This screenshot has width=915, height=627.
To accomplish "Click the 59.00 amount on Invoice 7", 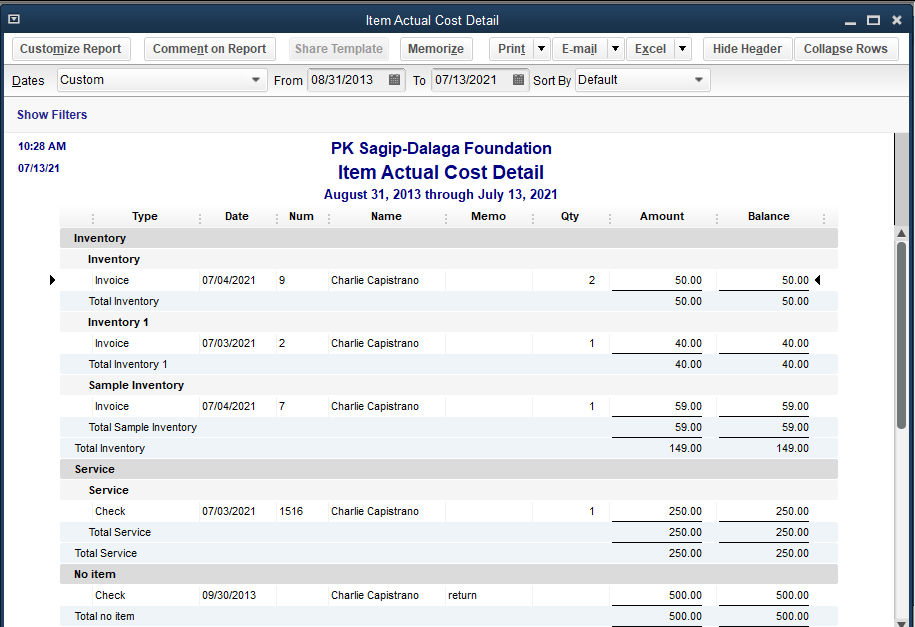I will (x=688, y=406).
